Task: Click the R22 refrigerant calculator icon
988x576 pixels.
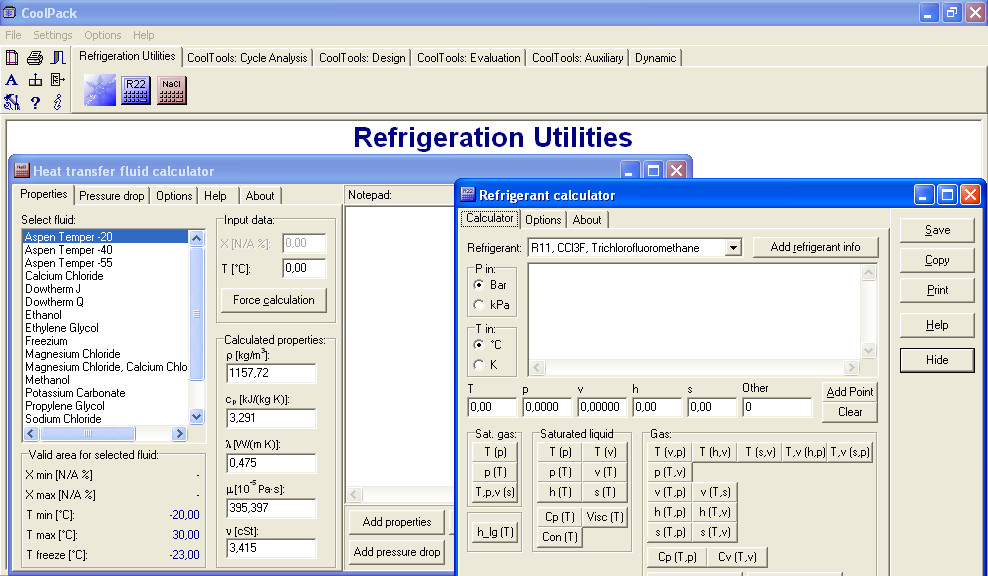Action: tap(135, 90)
